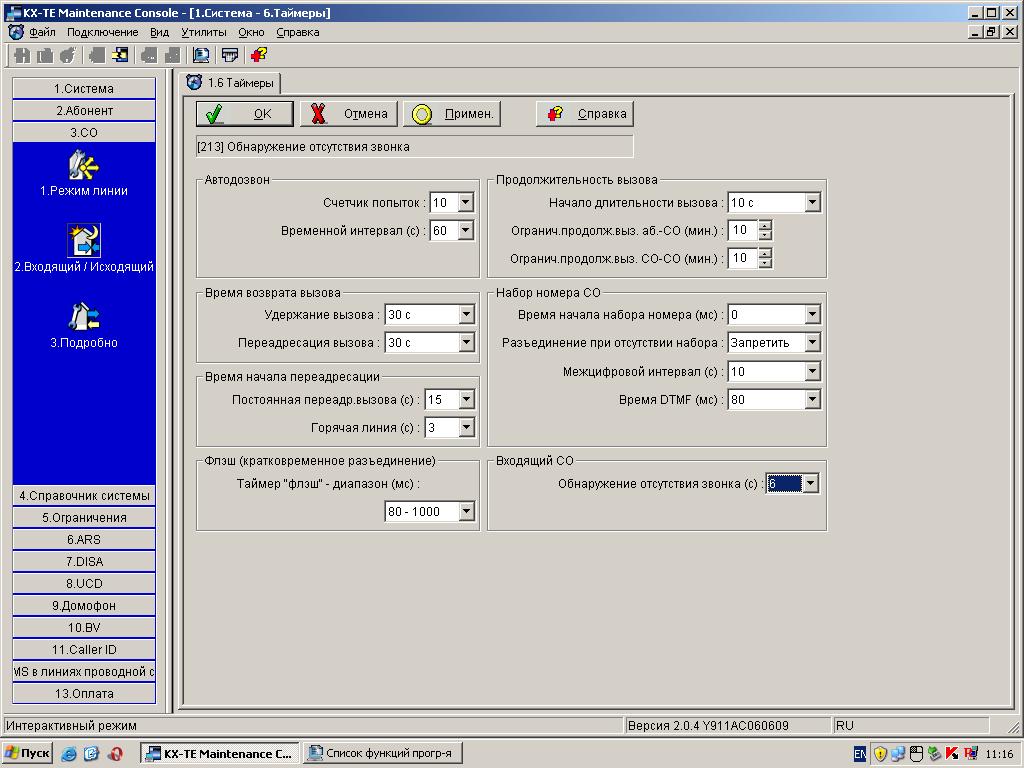1024x768 pixels.
Task: Expand the Межцифровой интервал (с) dropdown
Action: click(812, 372)
